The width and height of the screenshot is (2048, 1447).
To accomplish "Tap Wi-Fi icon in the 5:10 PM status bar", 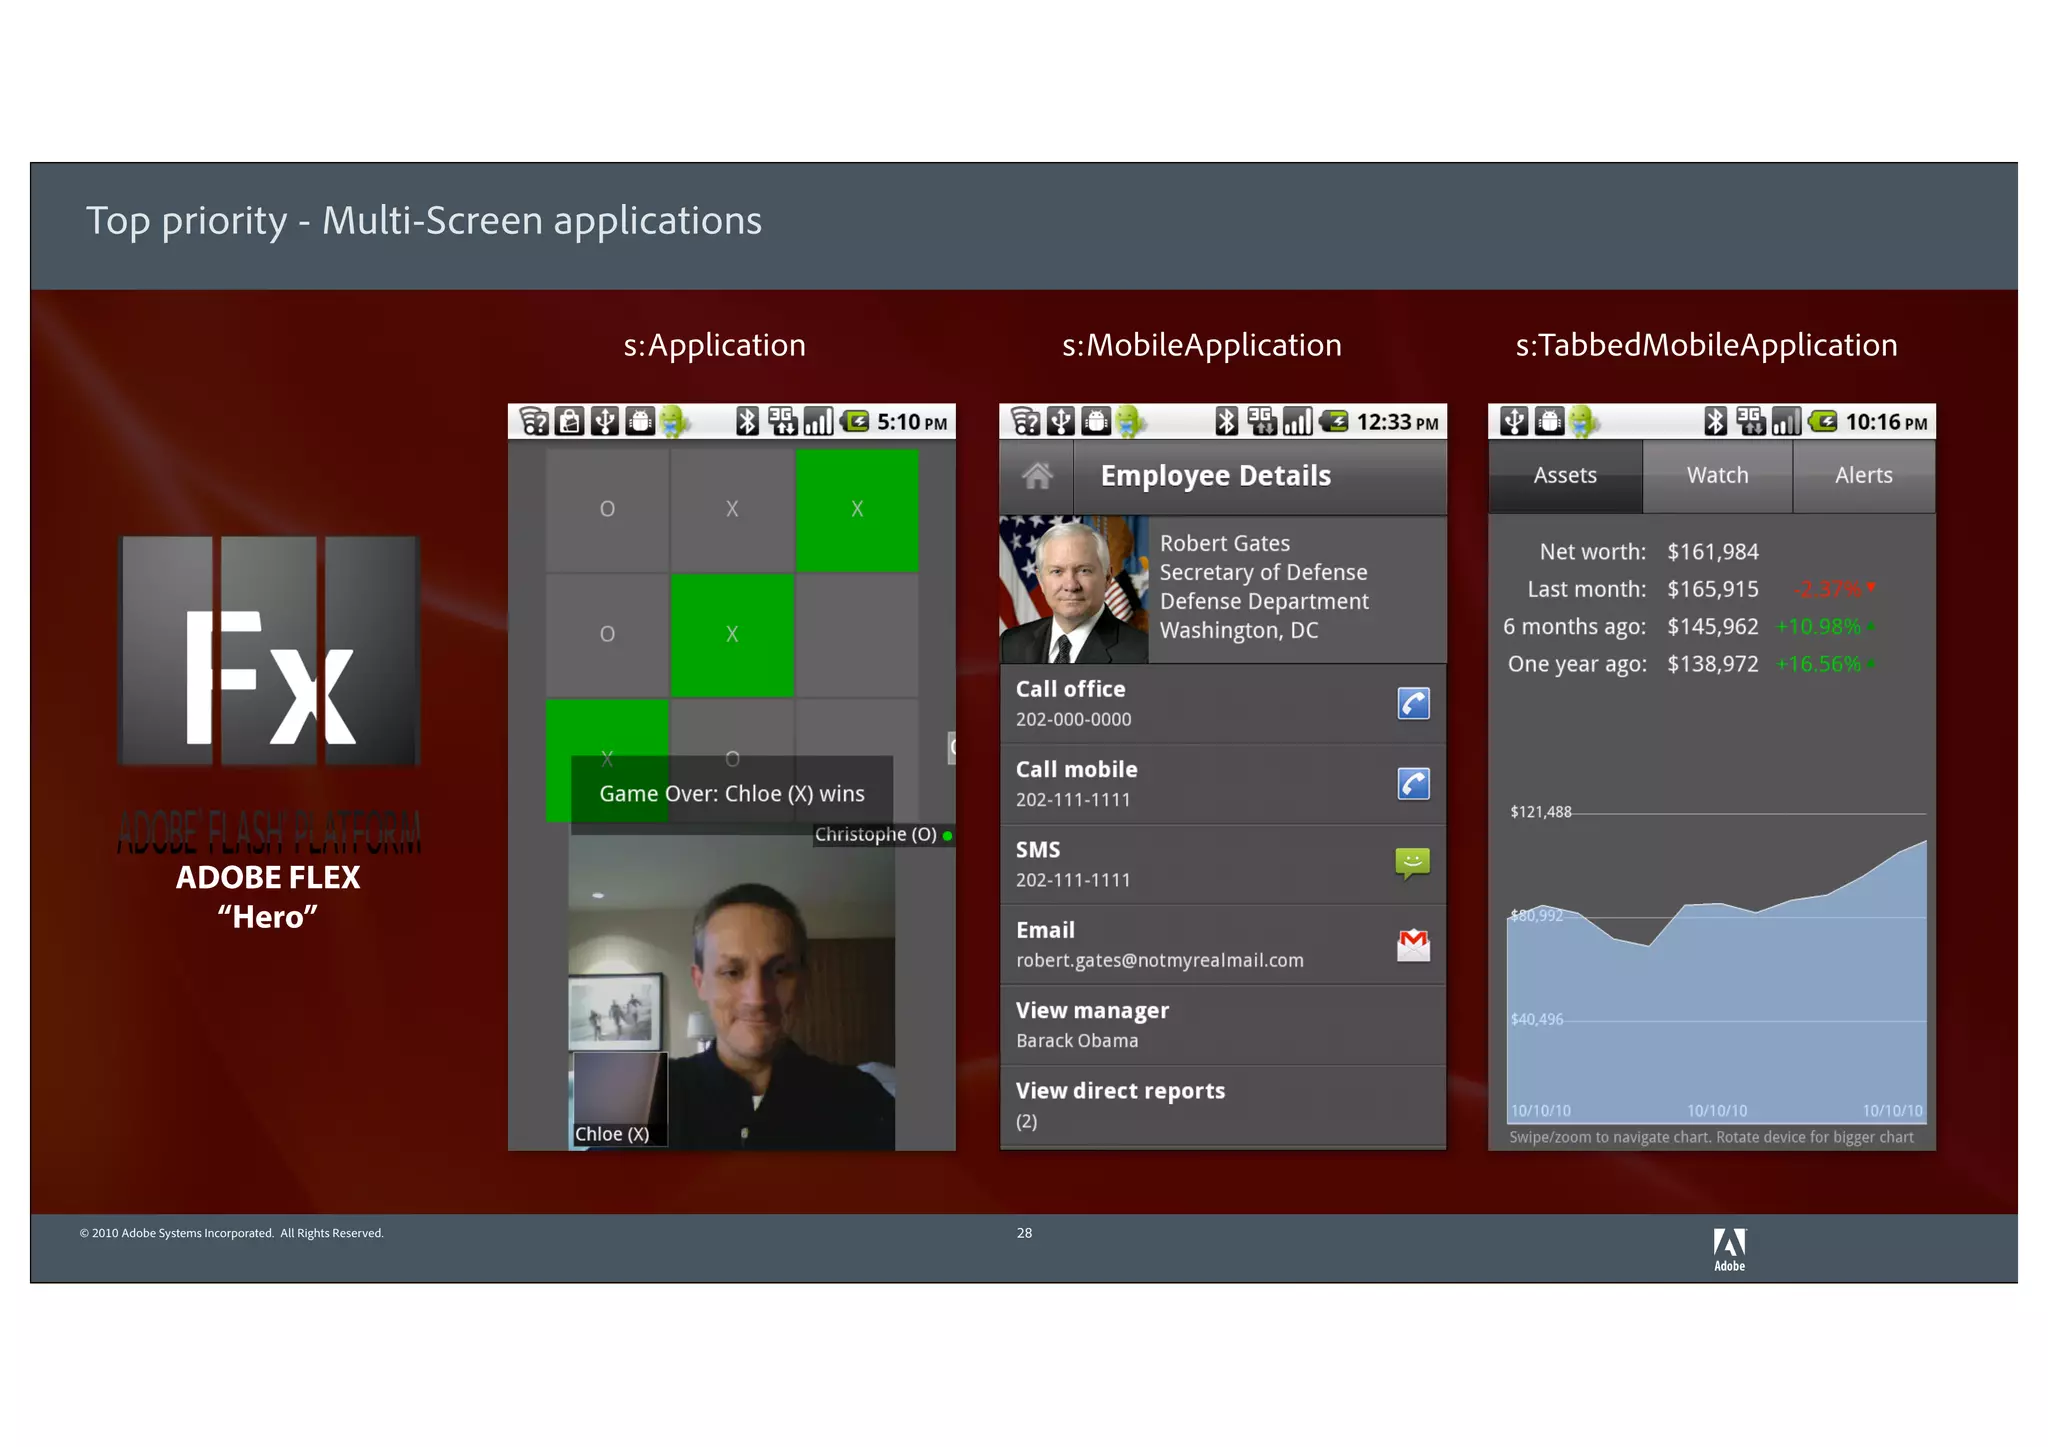I will [534, 422].
